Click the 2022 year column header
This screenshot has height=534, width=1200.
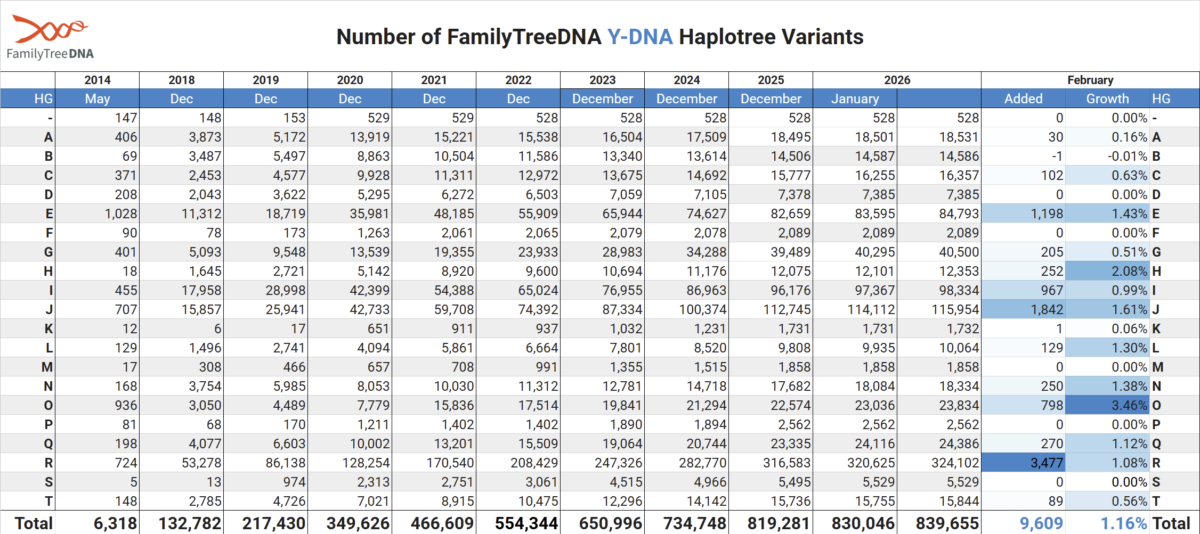[517, 80]
